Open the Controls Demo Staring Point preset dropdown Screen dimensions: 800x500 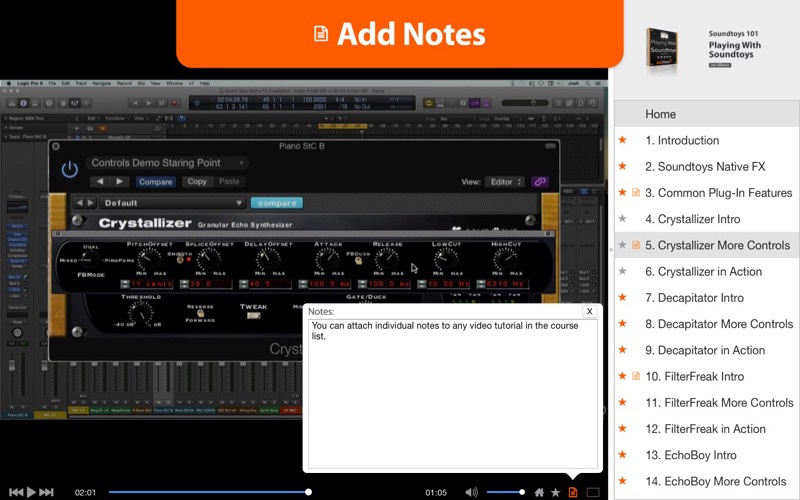point(167,163)
